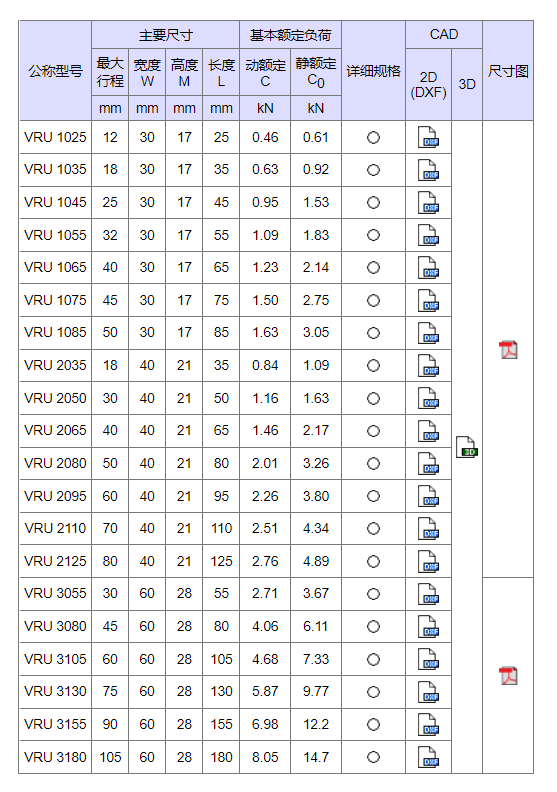Image resolution: width=557 pixels, height=792 pixels.
Task: Download the DXF file for VRU 3080
Action: [x=428, y=627]
